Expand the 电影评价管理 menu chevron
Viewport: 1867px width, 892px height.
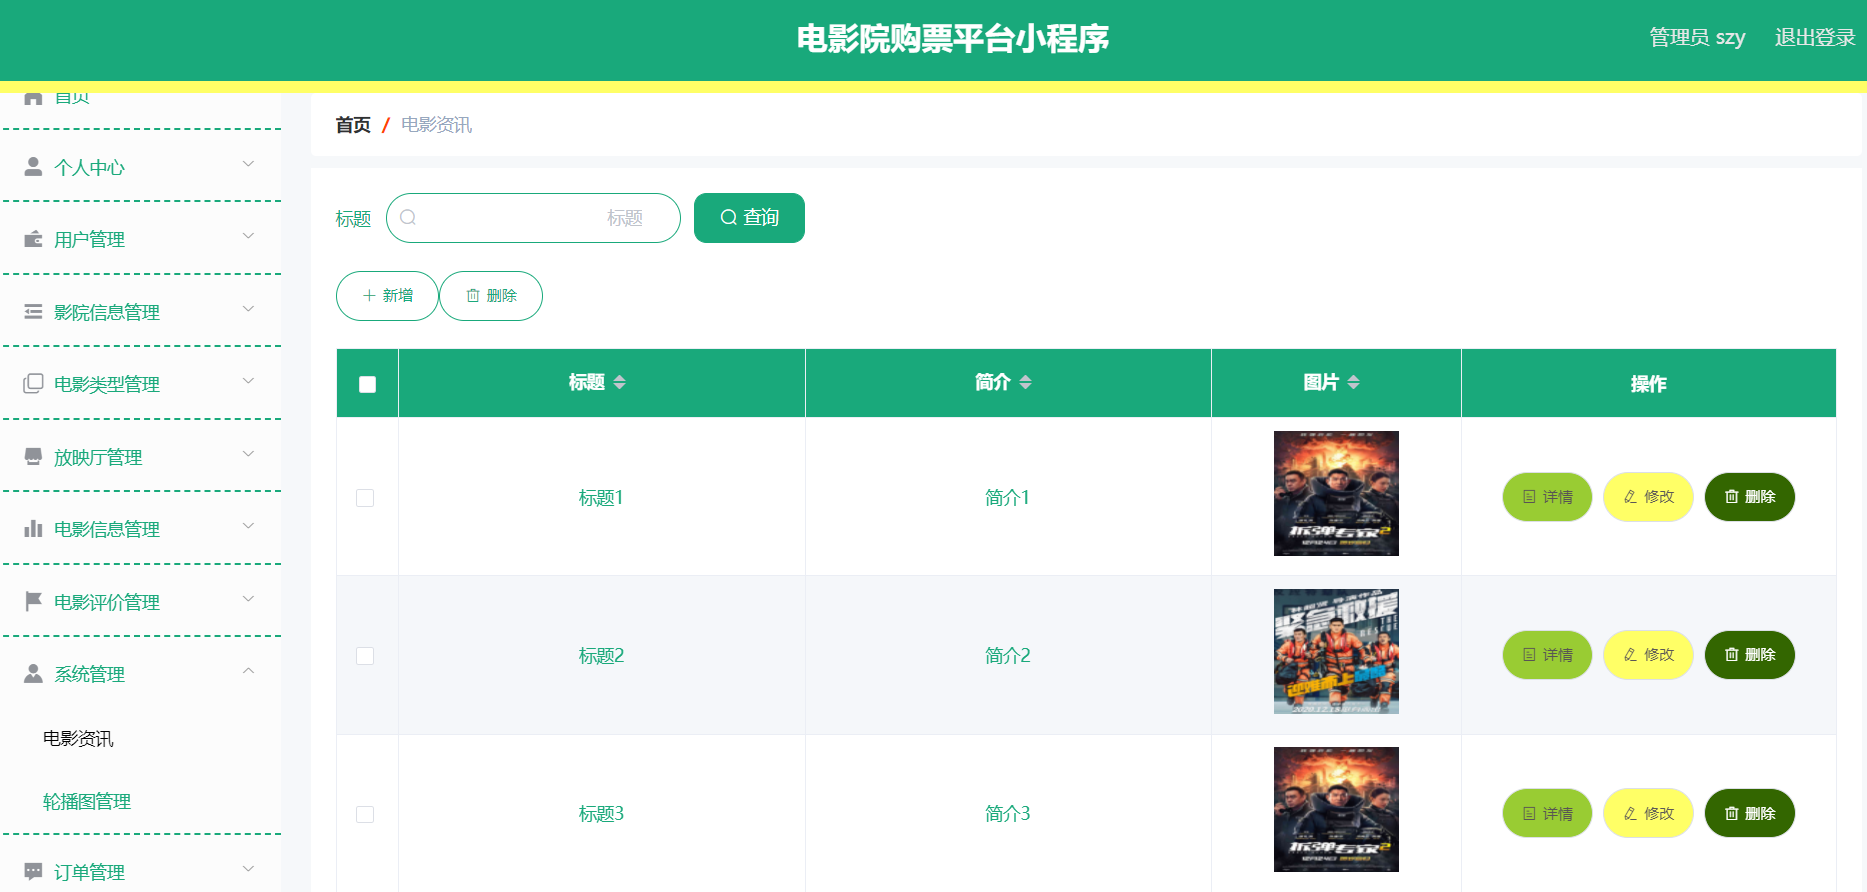[249, 598]
